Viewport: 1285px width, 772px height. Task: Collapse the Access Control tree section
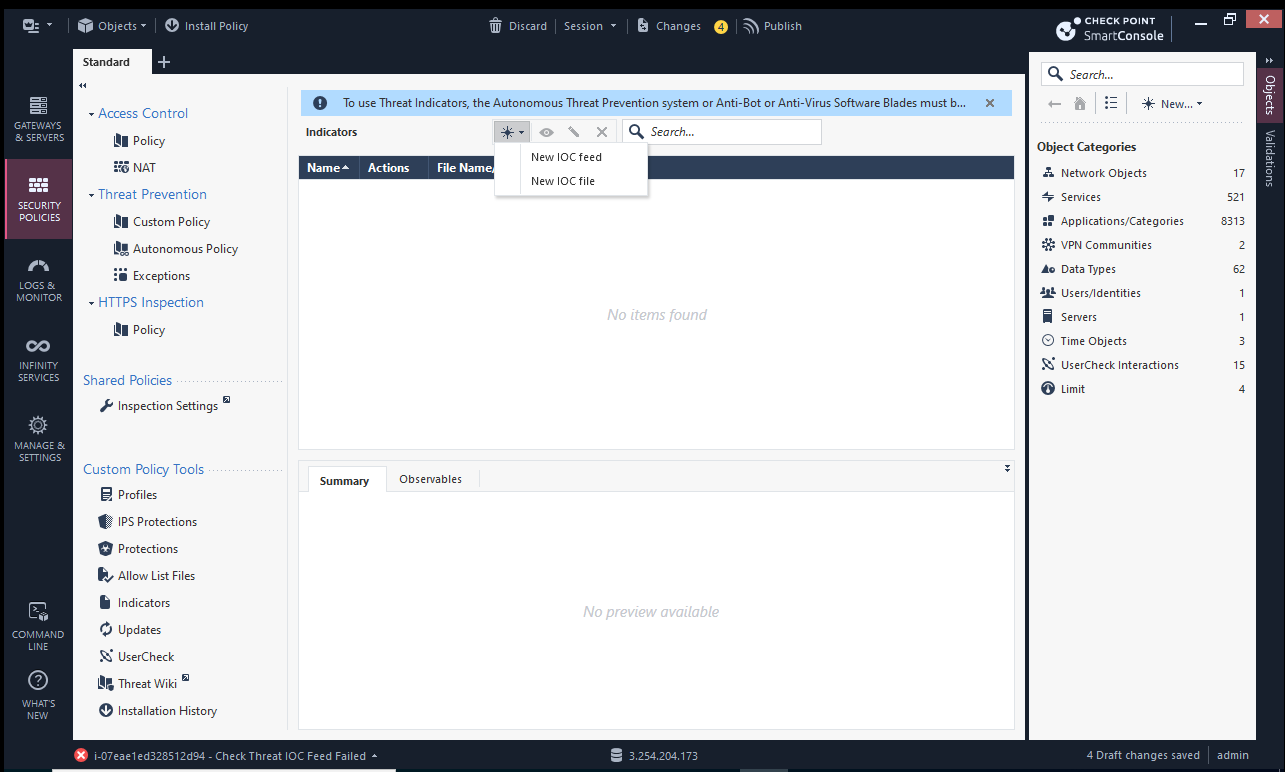pyautogui.click(x=92, y=114)
